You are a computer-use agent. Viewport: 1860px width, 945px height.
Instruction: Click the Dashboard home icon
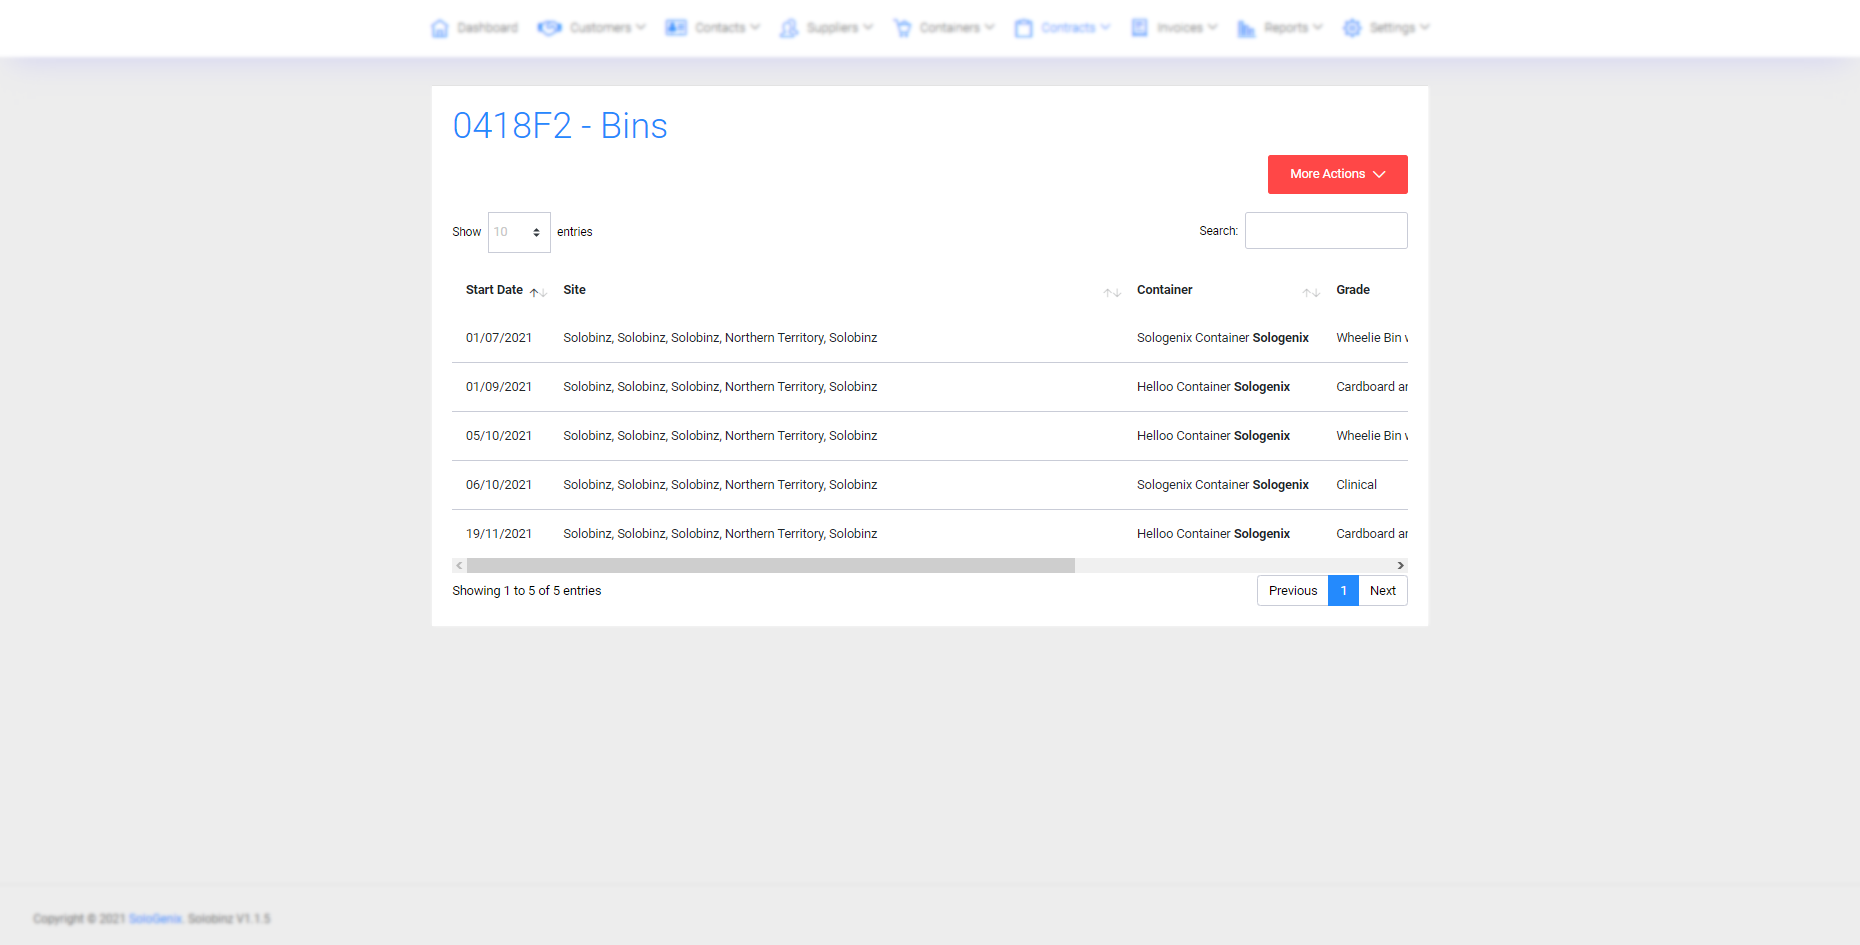439,28
